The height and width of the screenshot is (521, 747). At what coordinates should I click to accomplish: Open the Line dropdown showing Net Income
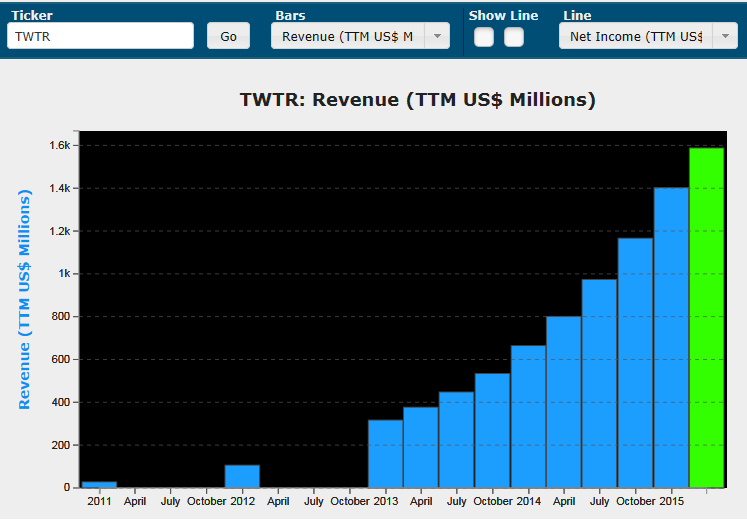pyautogui.click(x=648, y=36)
